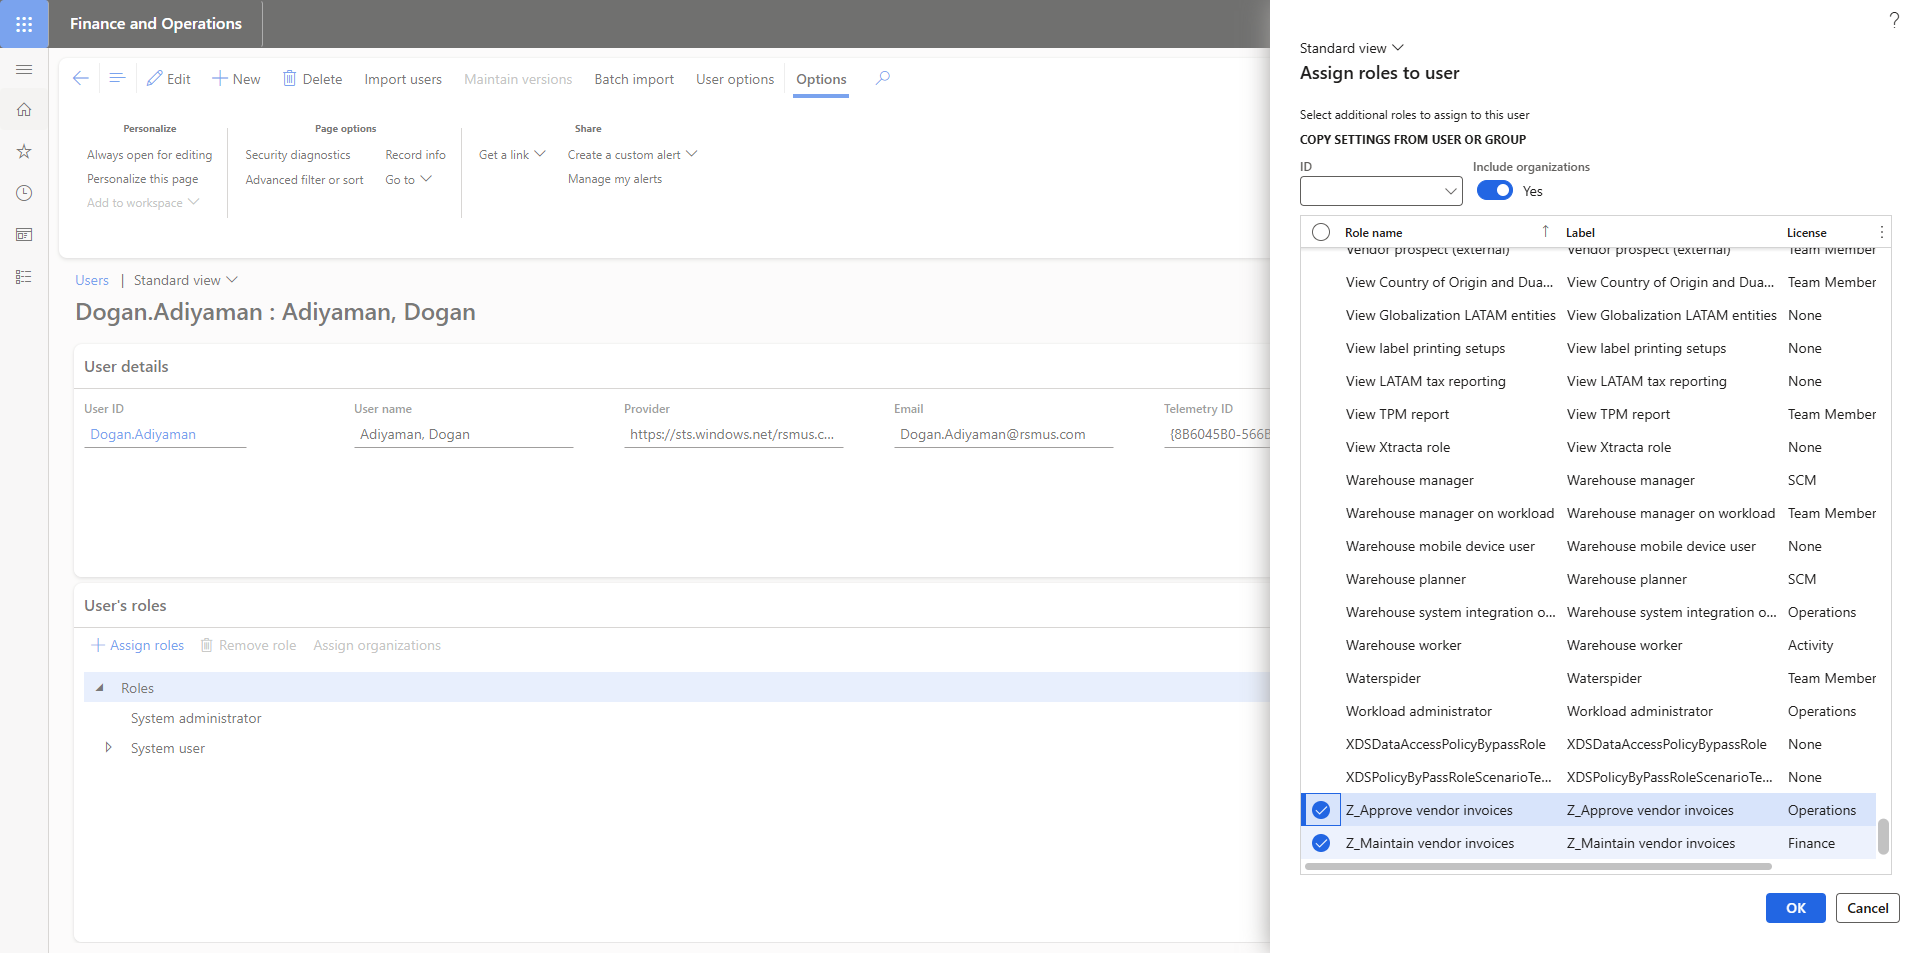Open Favorites star icon in the sidebar
This screenshot has height=953, width=1920.
24,152
